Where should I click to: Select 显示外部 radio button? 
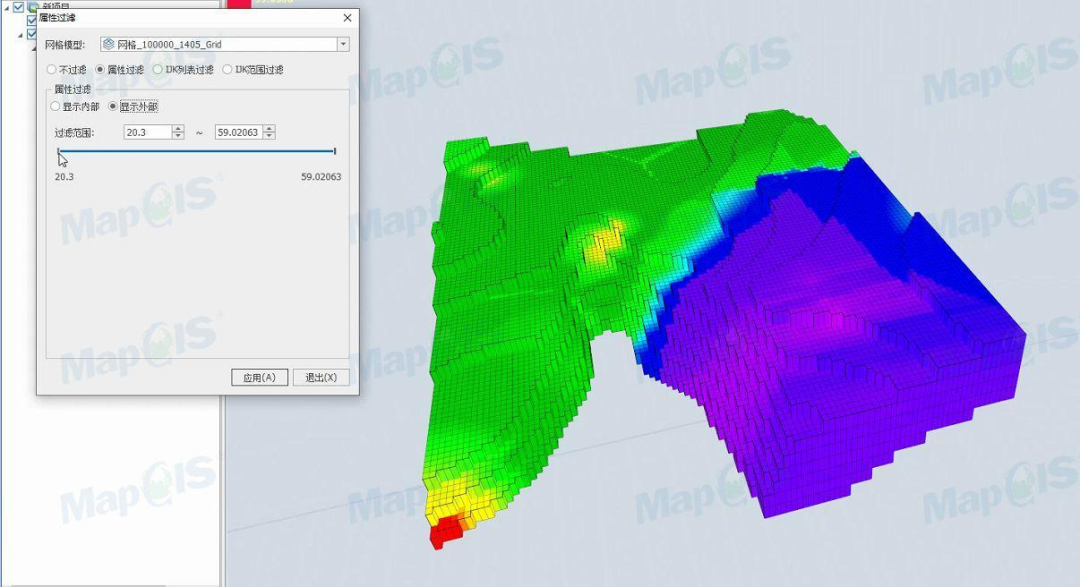pos(113,107)
